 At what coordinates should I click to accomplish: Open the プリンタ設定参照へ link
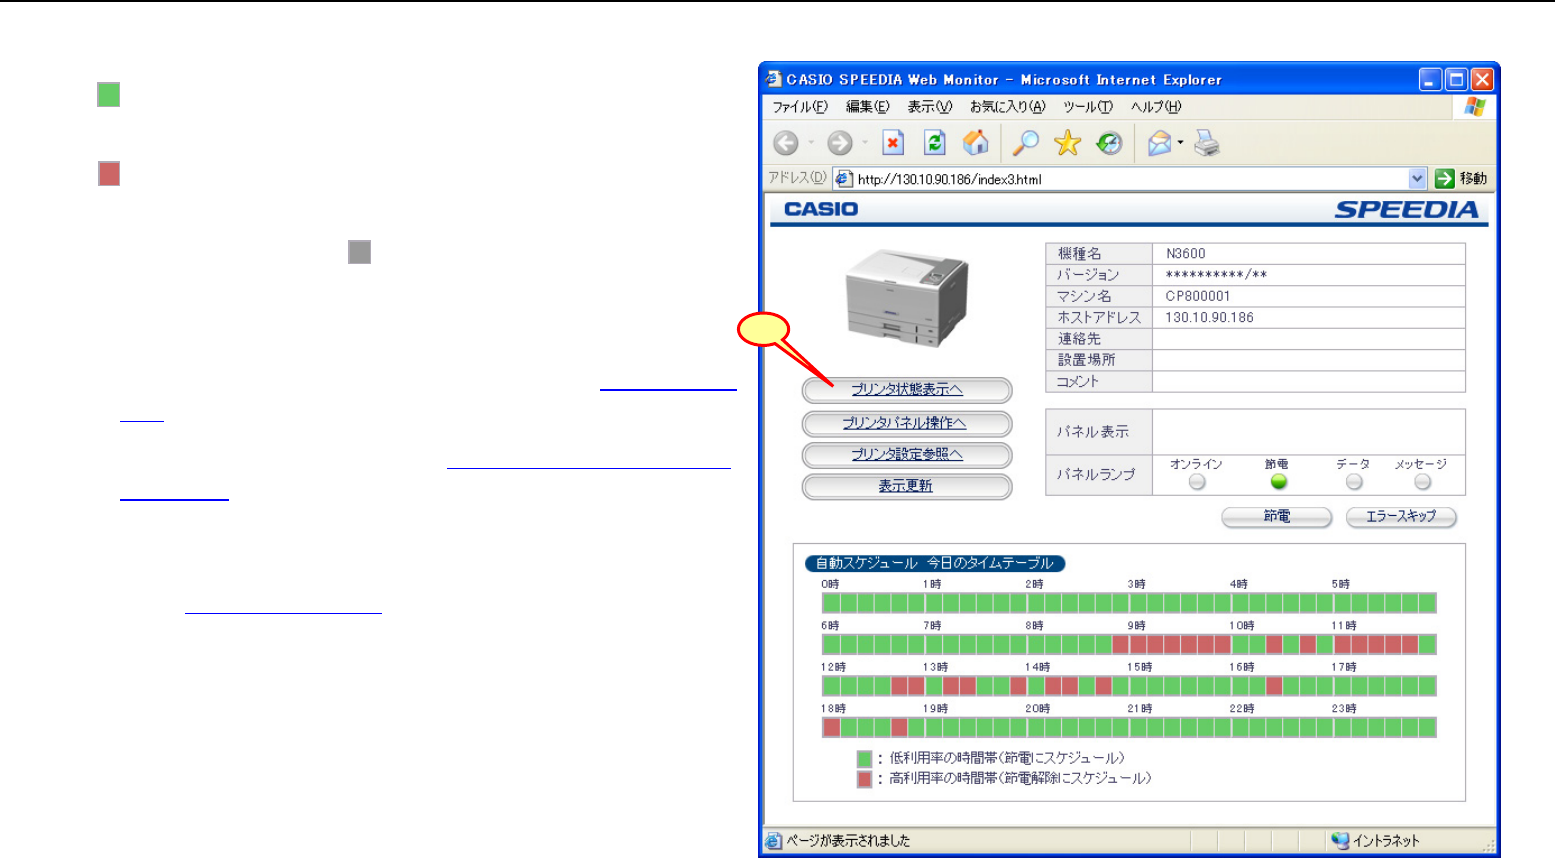point(907,454)
